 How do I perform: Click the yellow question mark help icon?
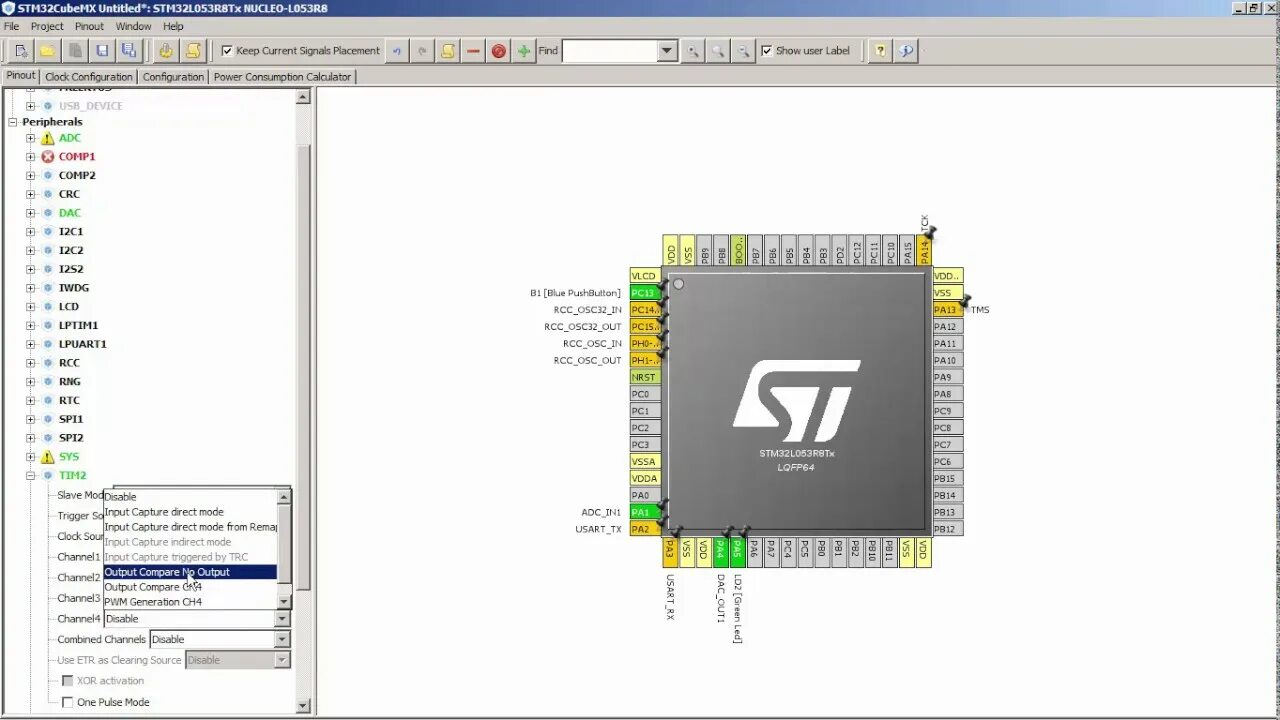[x=880, y=51]
